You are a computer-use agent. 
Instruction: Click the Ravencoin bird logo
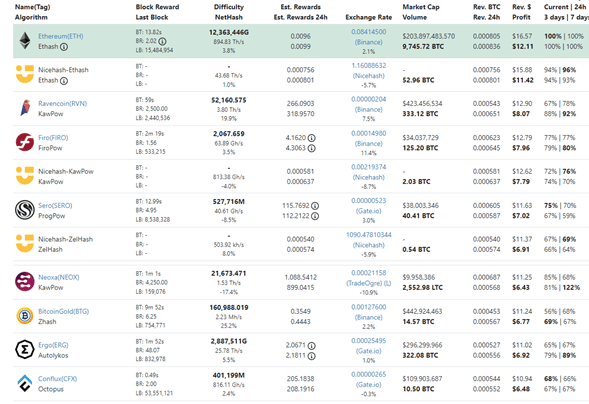pyautogui.click(x=25, y=108)
